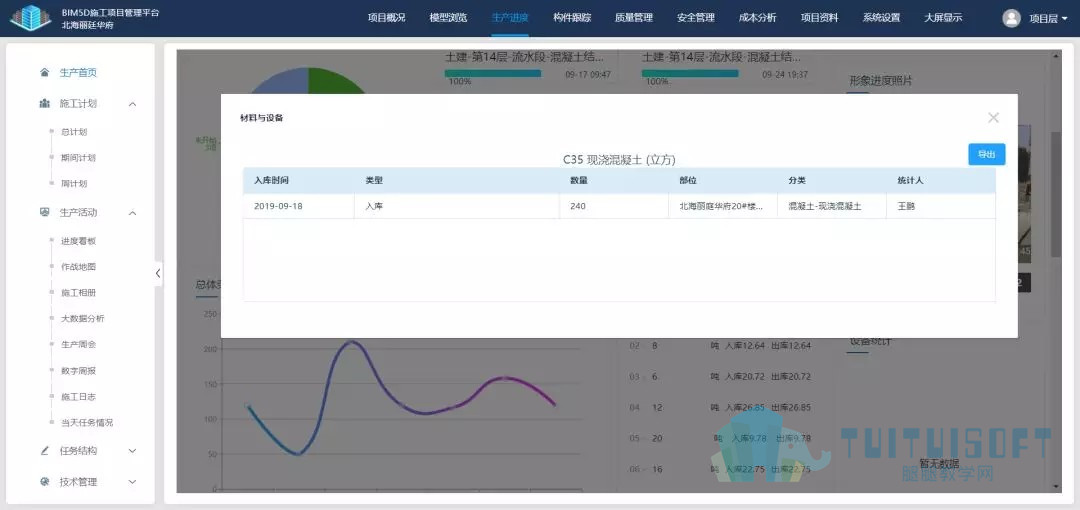Viewport: 1080px width, 510px height.
Task: Expand the 技术管理 section chevron
Action: 133,482
